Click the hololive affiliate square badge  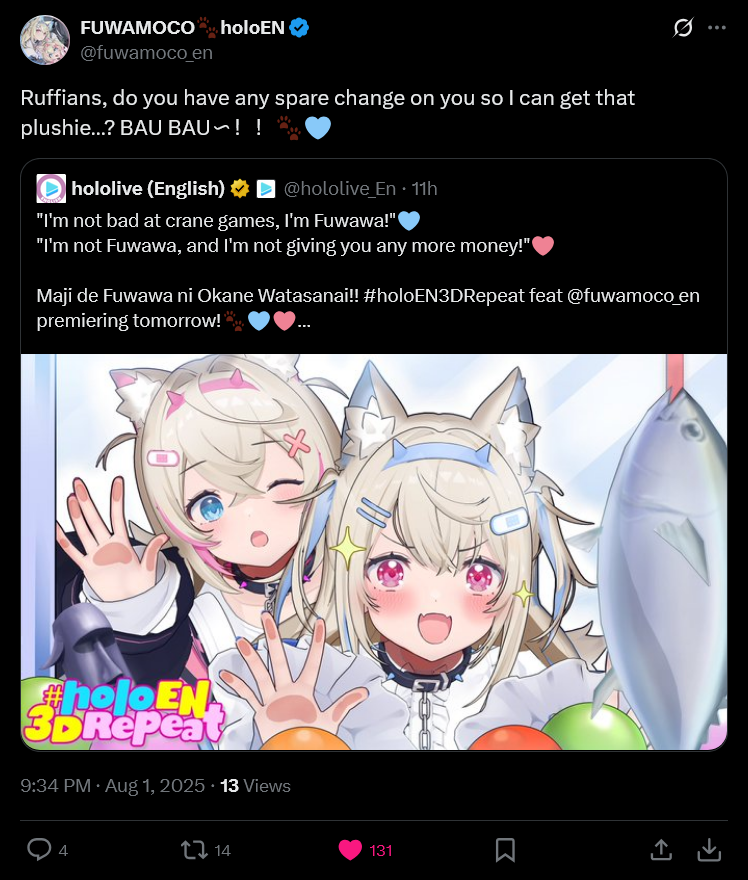pos(266,189)
